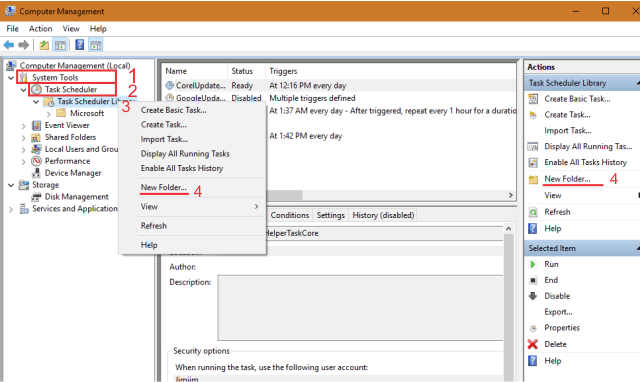This screenshot has width=640, height=382.
Task: Click the Forward arrow in the toolbar
Action: coord(24,45)
